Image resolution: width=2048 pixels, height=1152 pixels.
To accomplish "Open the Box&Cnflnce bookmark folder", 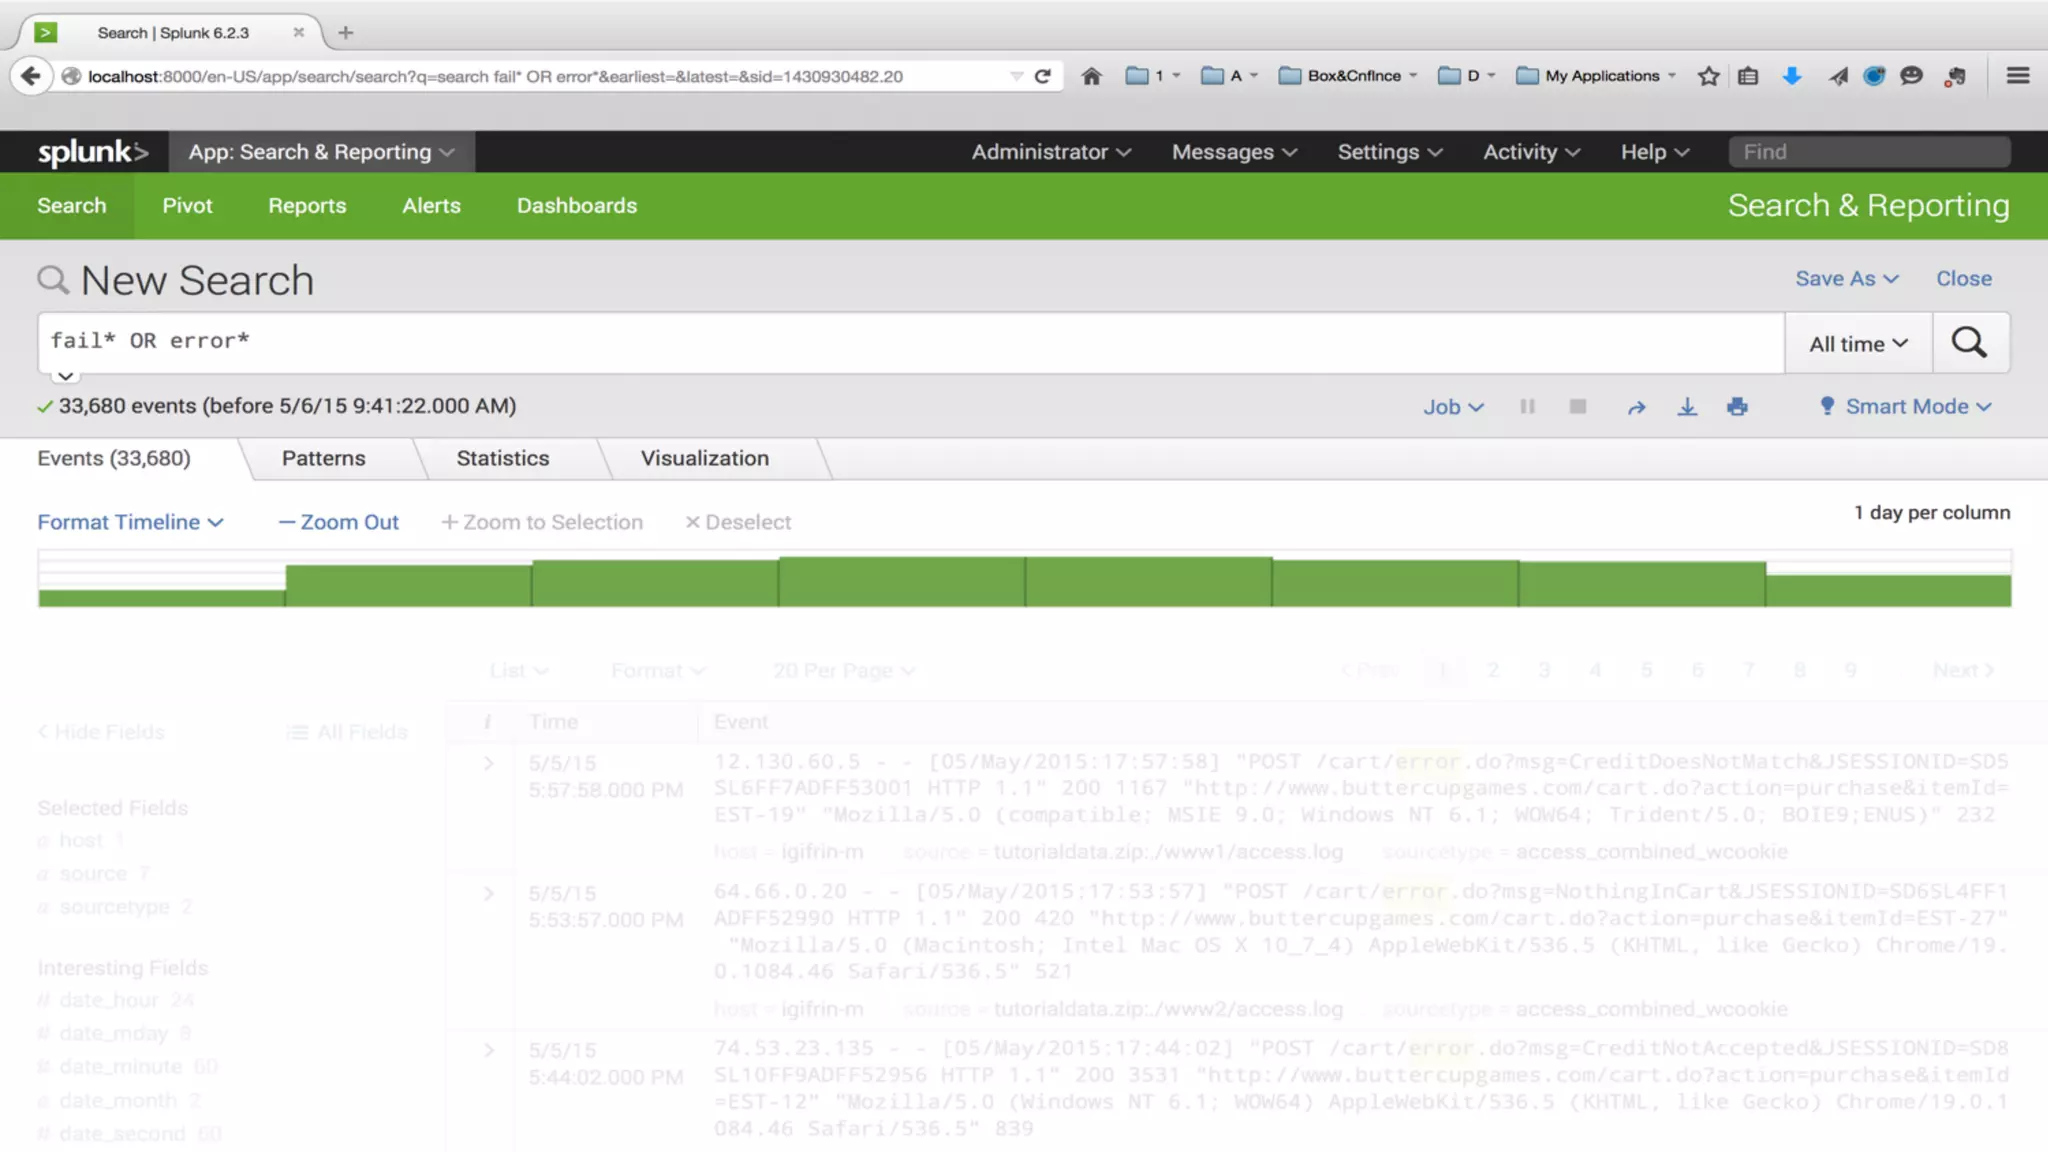I will 1348,76.
